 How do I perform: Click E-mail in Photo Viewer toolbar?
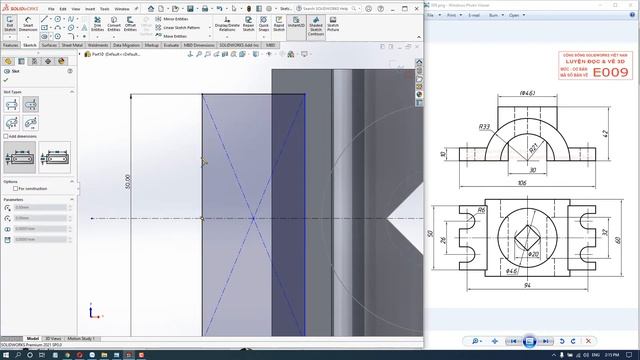pyautogui.click(x=474, y=15)
